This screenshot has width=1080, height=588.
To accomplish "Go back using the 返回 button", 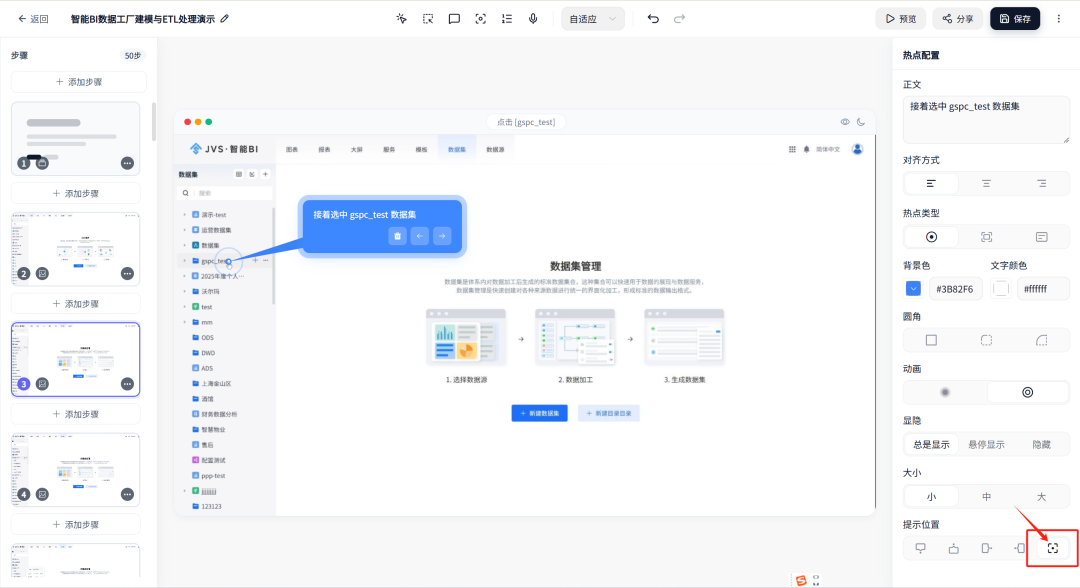I will point(33,19).
